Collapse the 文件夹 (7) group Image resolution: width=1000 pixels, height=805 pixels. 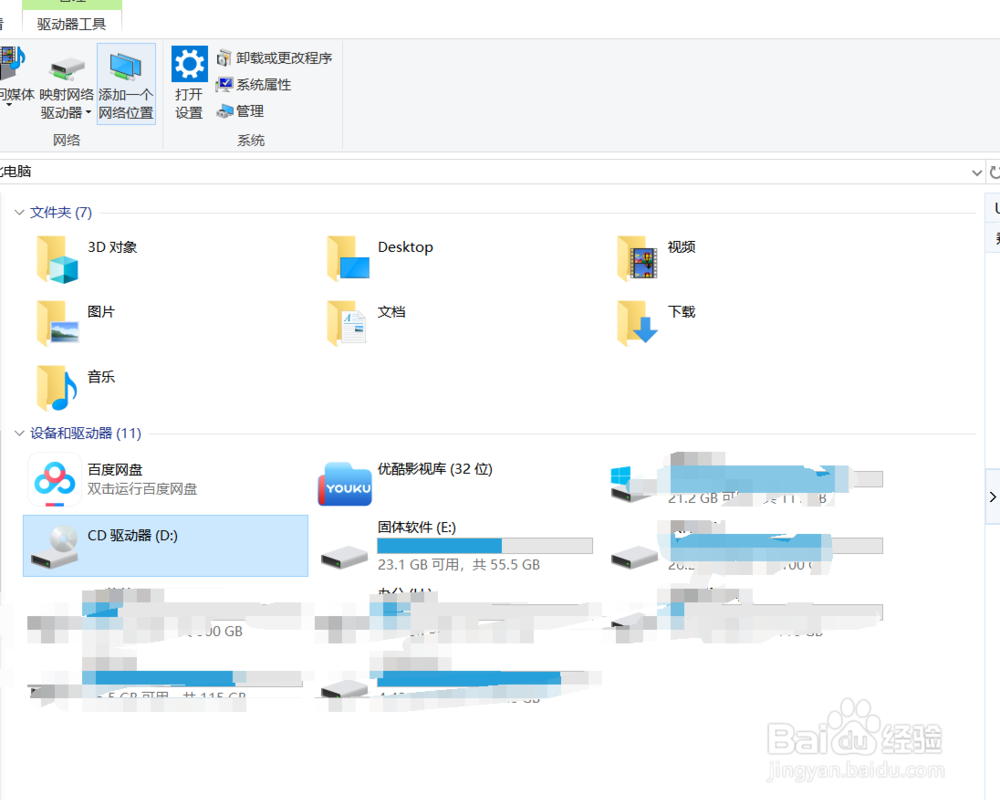19,212
